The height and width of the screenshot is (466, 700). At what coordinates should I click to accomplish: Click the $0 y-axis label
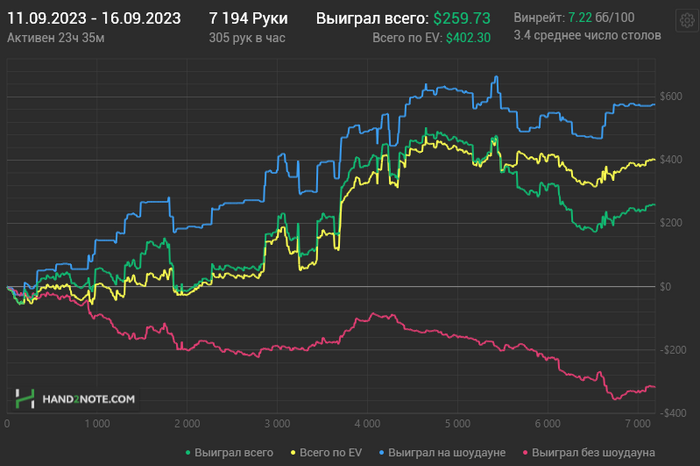[665, 287]
